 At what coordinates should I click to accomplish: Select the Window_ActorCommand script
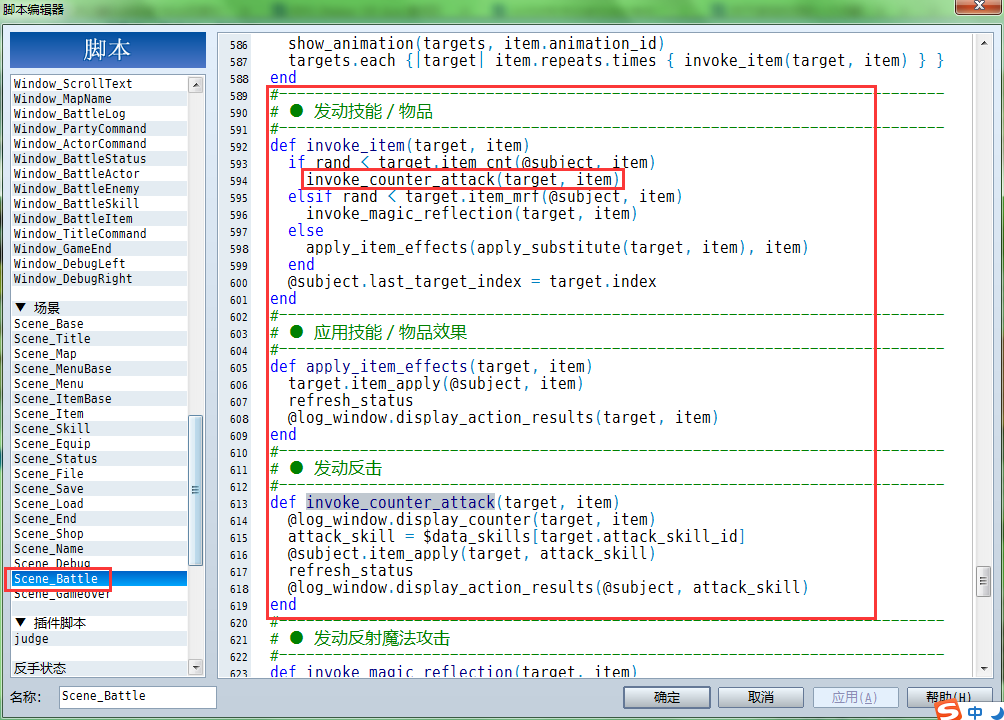(x=99, y=144)
